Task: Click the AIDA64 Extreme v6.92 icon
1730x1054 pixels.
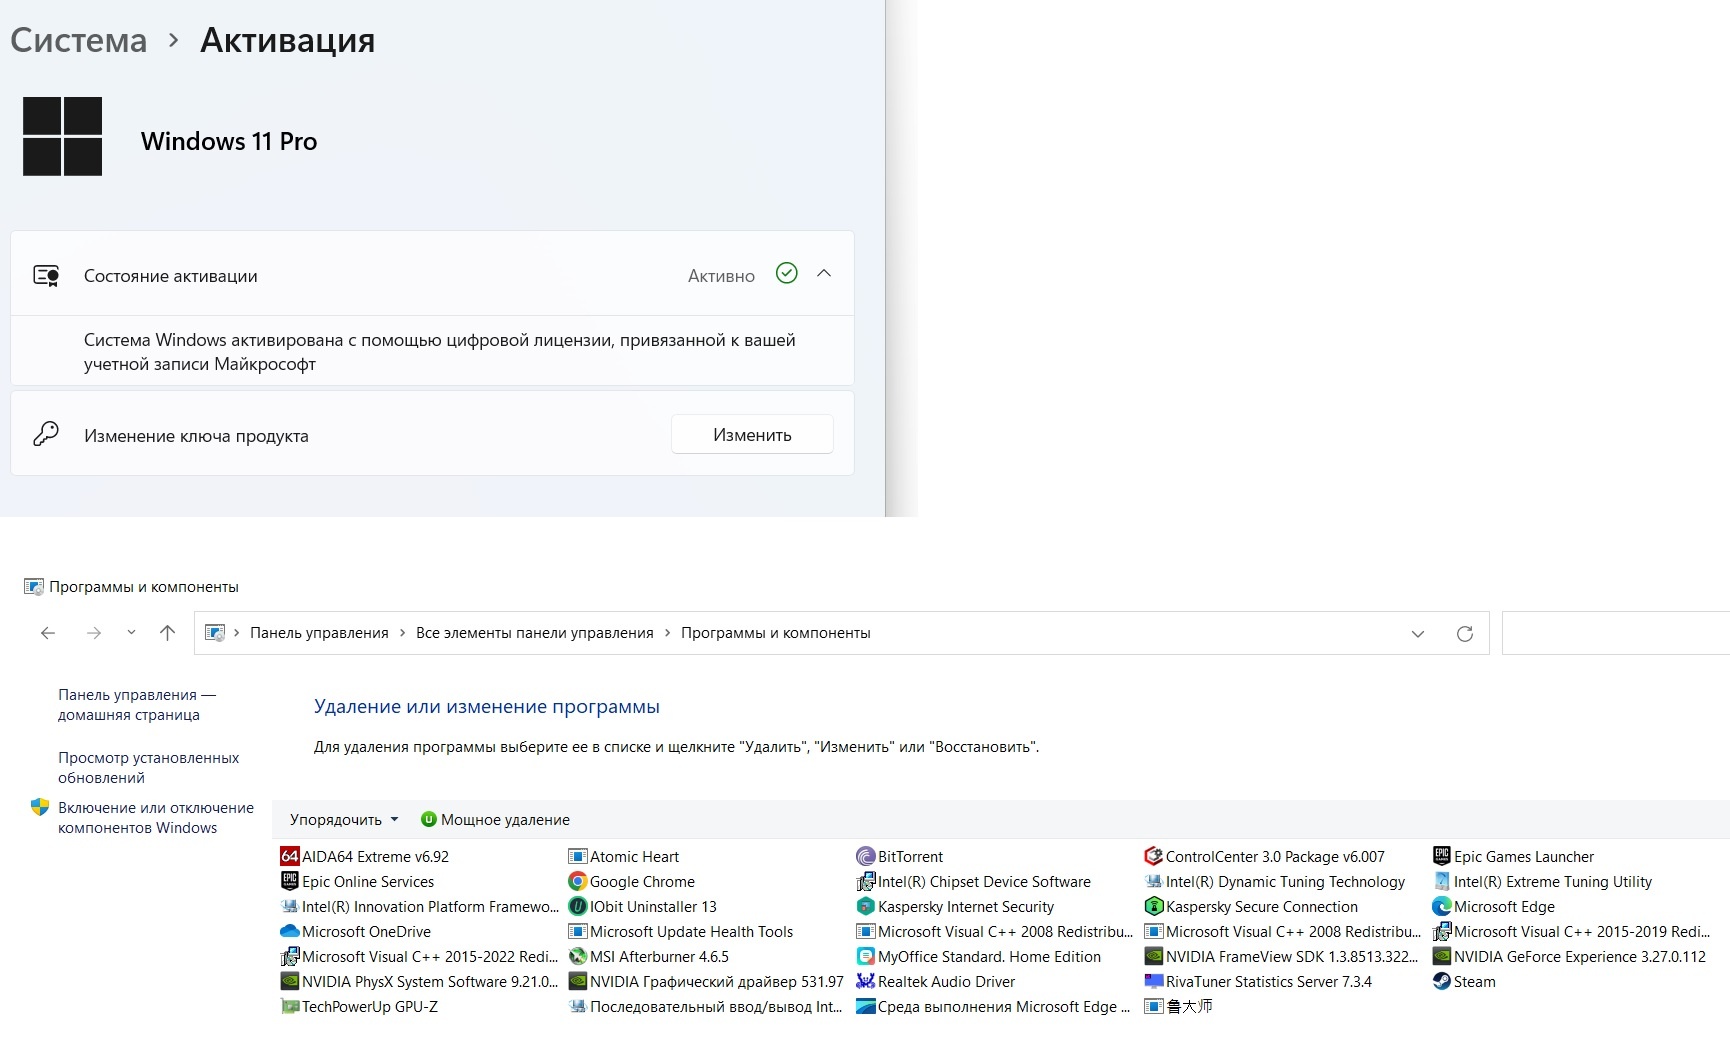Action: [290, 856]
